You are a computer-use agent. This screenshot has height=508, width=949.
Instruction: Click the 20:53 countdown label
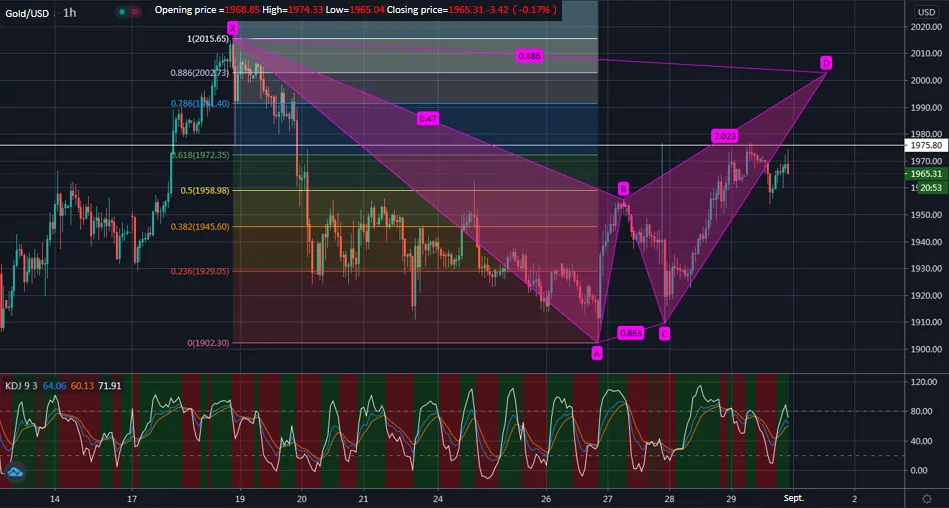(930, 188)
